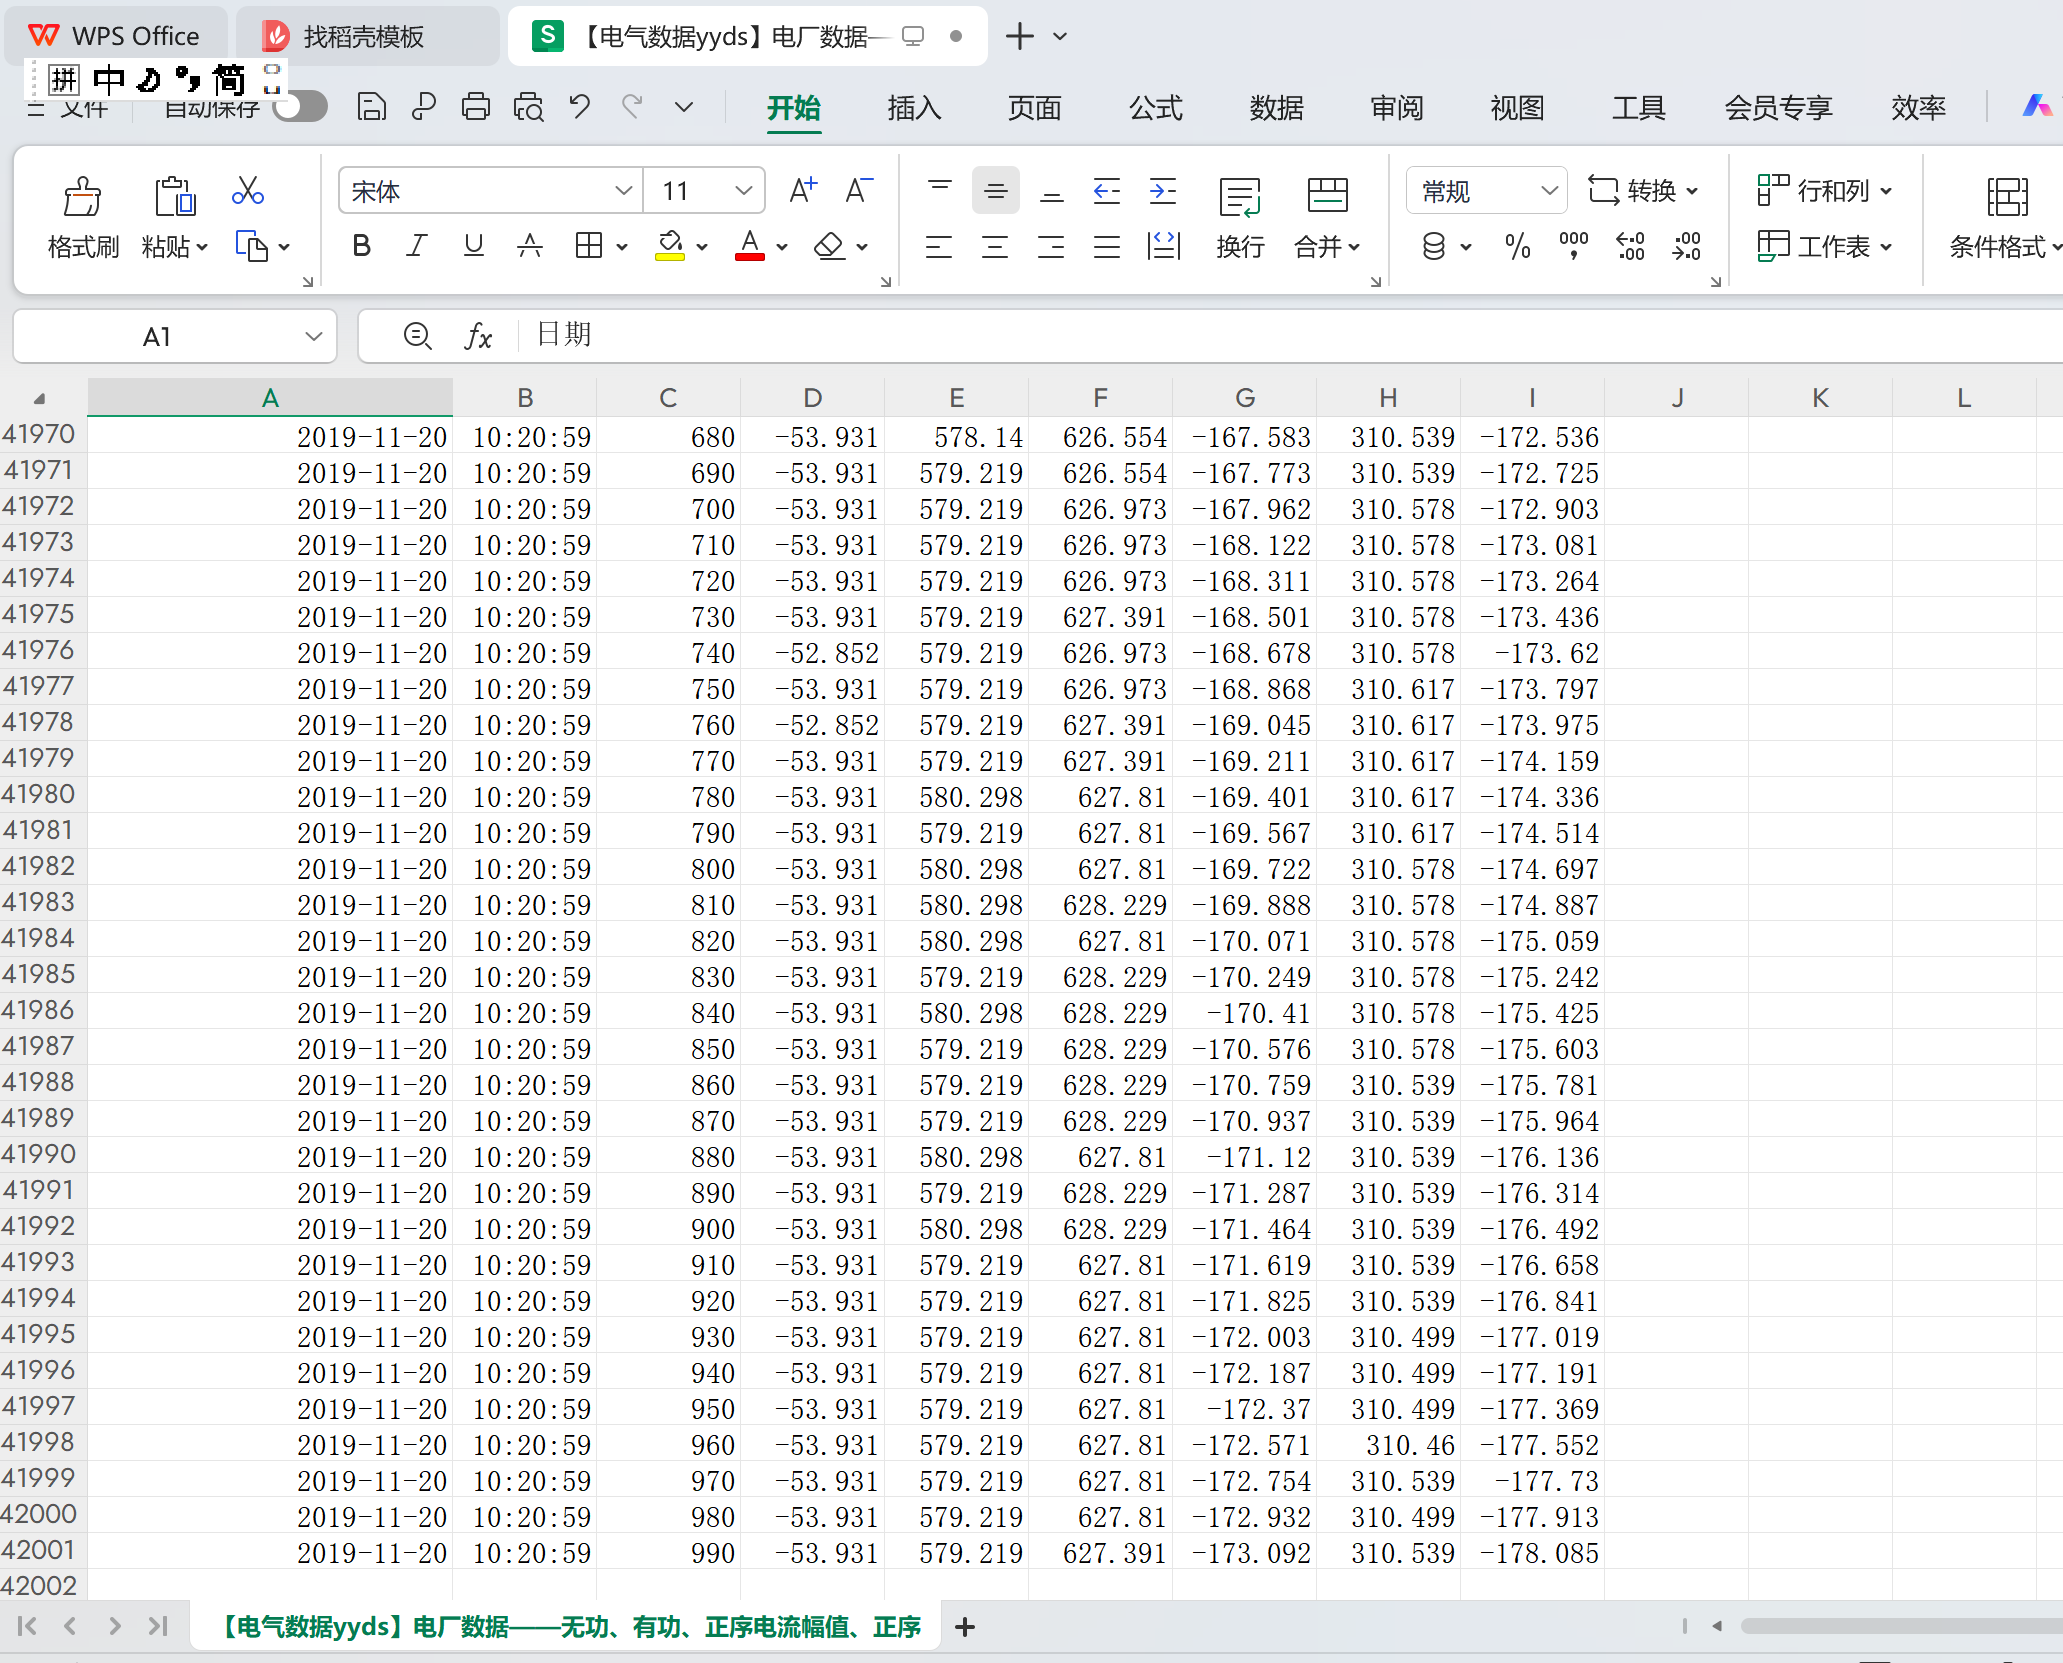Toggle the auto-save switch

(301, 106)
